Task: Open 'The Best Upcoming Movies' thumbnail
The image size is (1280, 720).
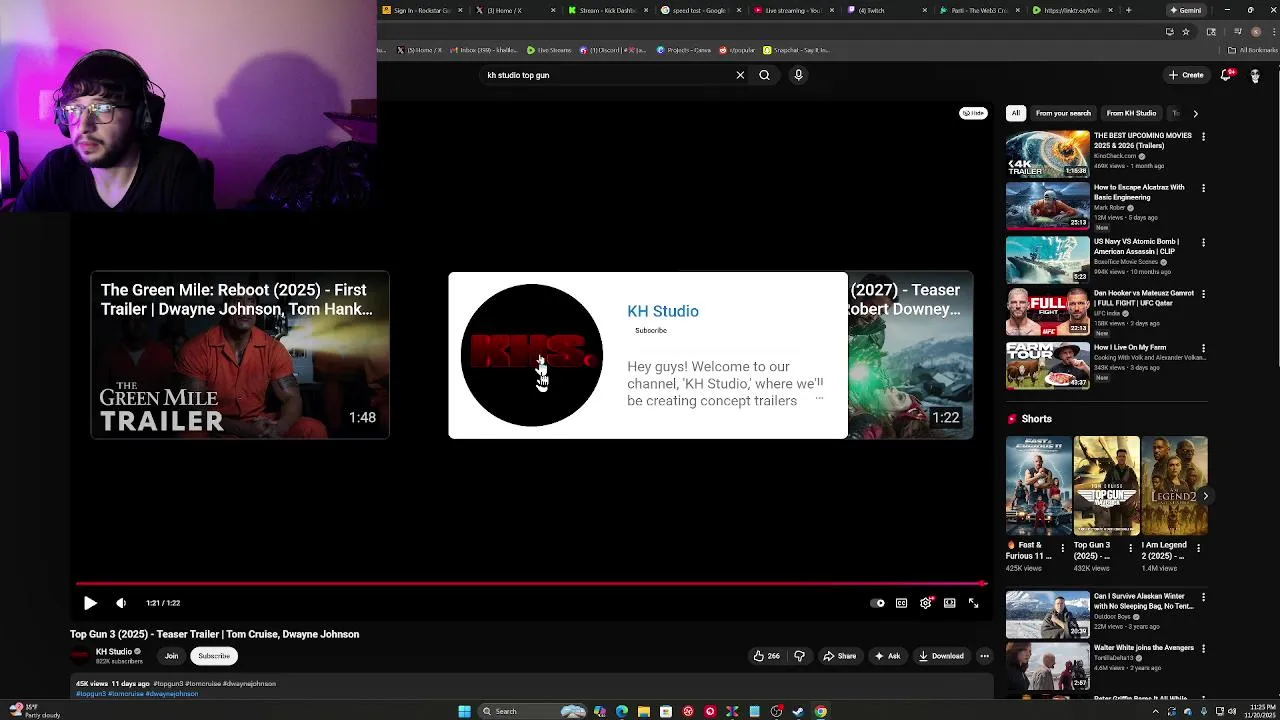Action: 1047,154
